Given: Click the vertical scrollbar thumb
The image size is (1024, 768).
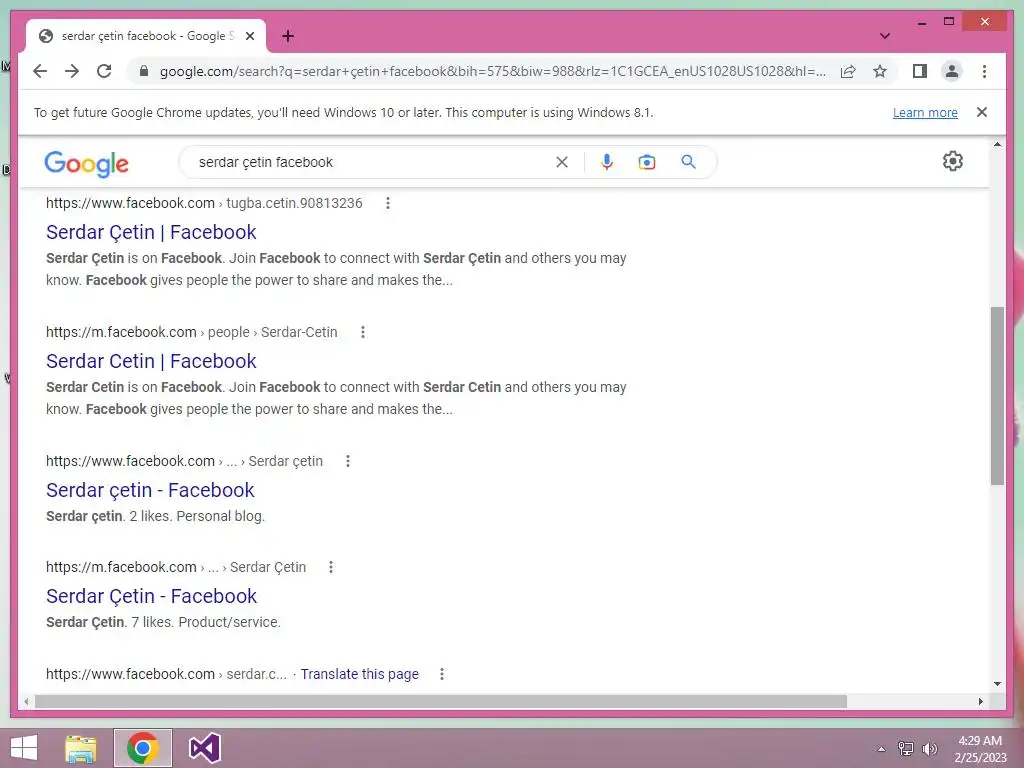Looking at the screenshot, I should point(997,396).
